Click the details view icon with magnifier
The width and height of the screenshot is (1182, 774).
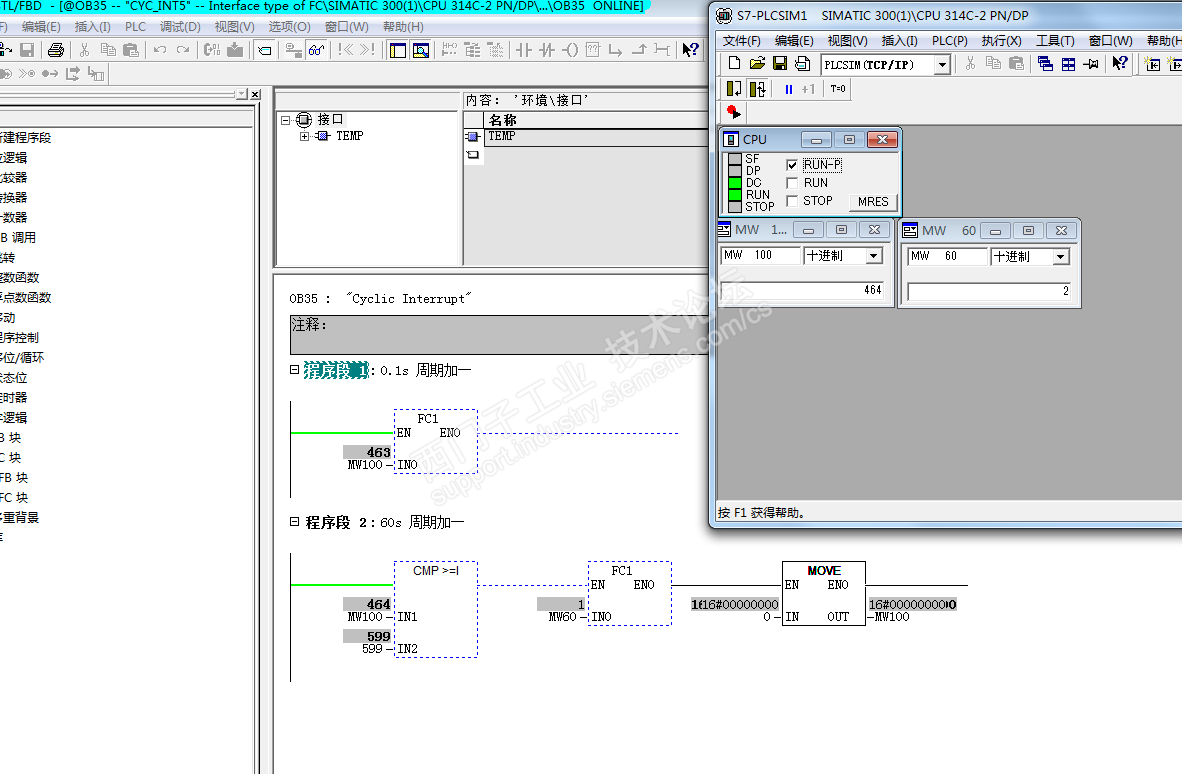click(421, 50)
